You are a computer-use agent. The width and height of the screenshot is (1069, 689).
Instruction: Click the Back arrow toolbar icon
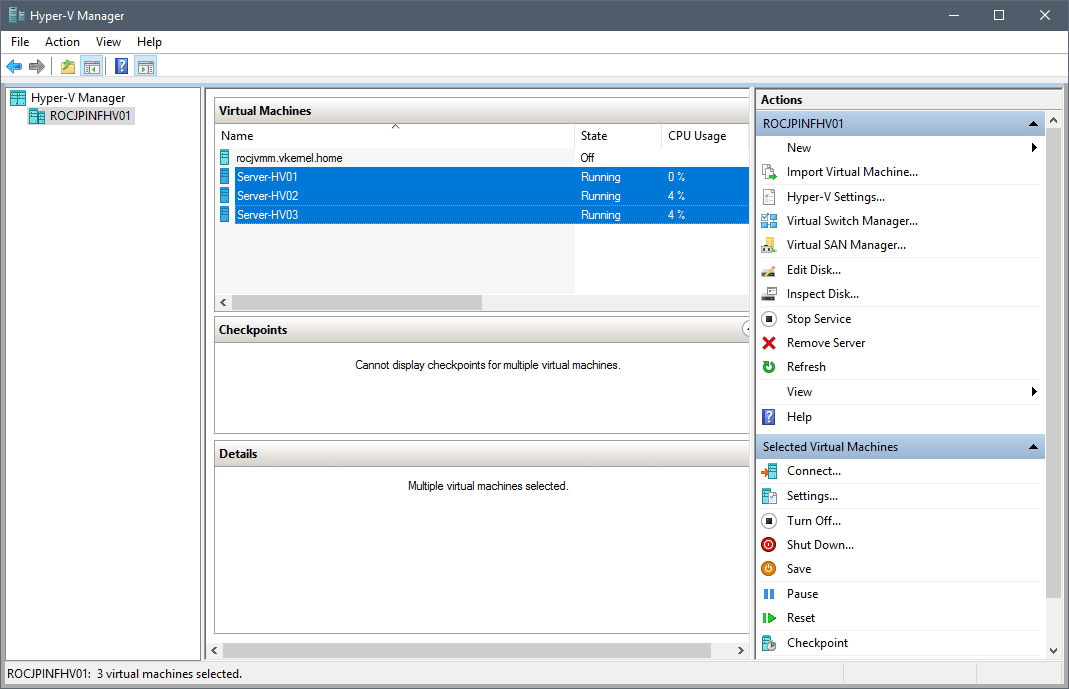point(14,66)
